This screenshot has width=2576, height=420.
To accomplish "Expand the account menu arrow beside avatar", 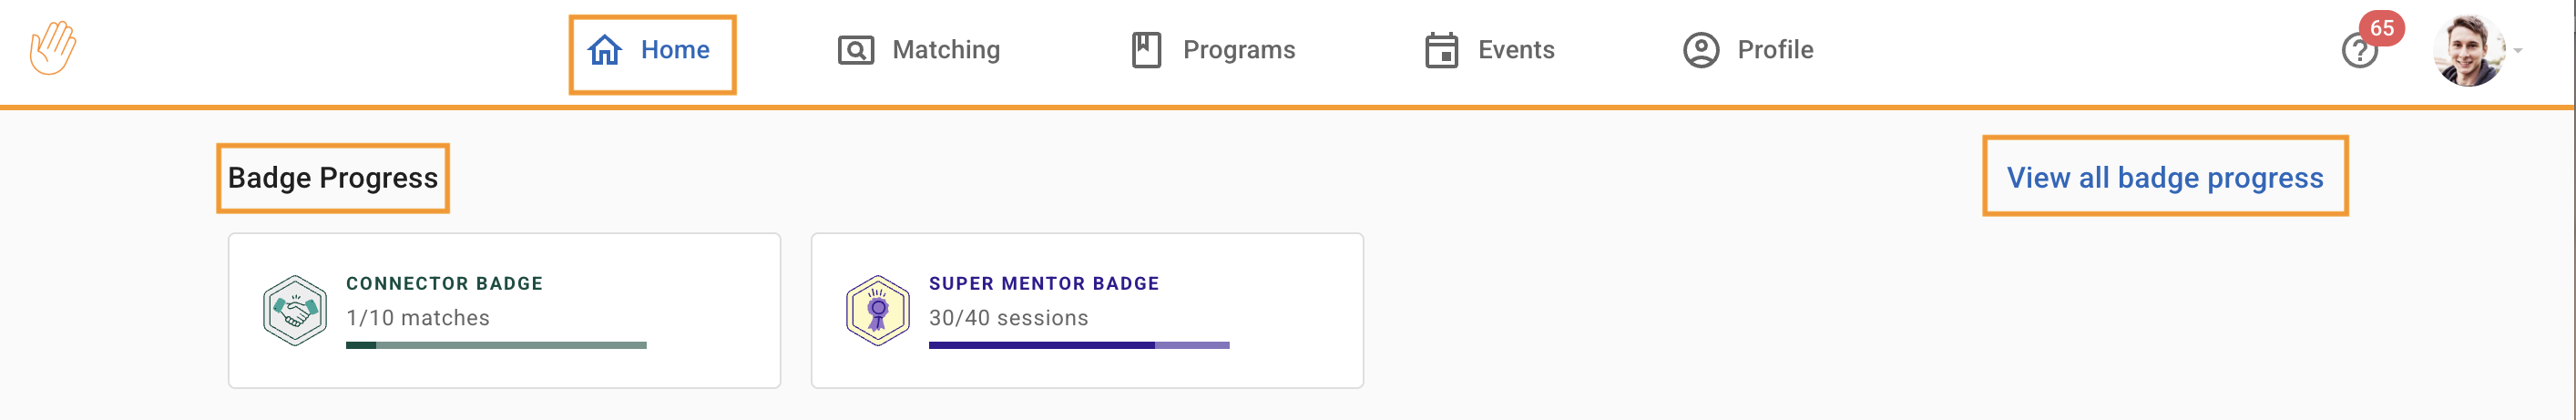I will point(2518,51).
